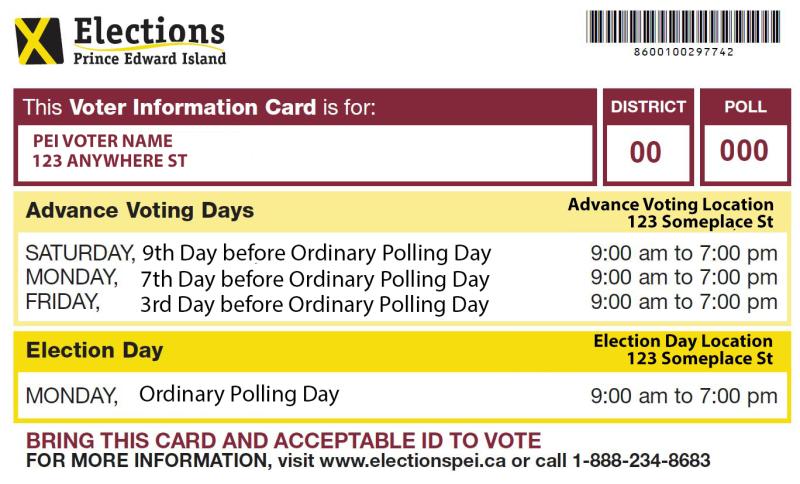
Task: Click the Advance Voting Days heading
Action: point(140,210)
